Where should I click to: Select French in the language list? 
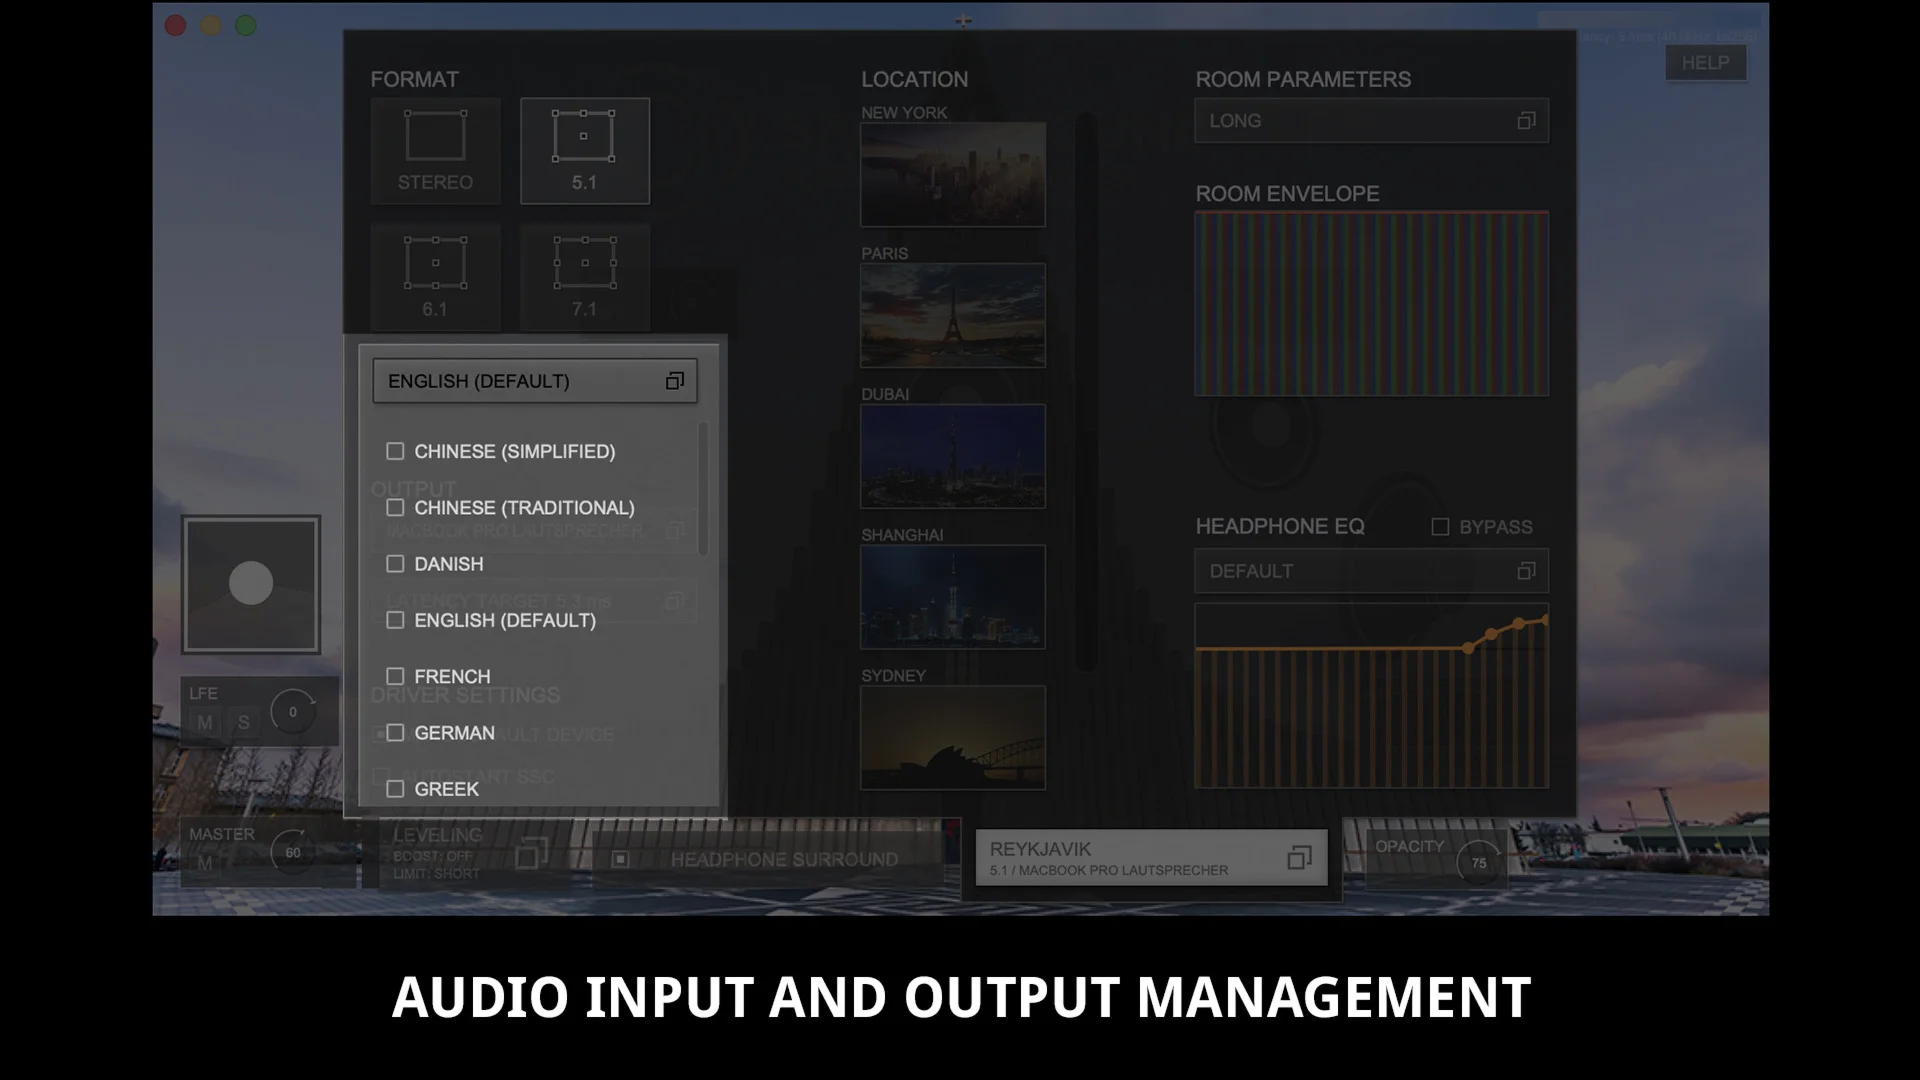[x=451, y=677]
